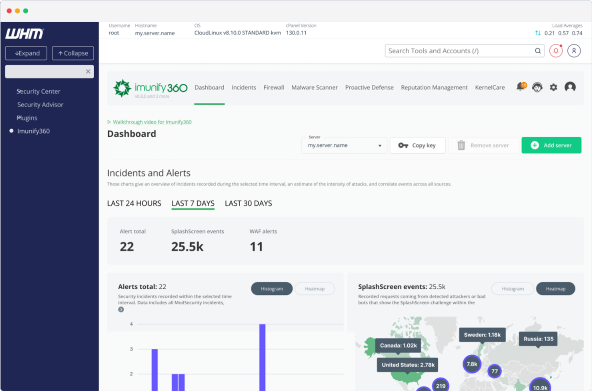Open the Imunify360 user profile avatar
The width and height of the screenshot is (592, 391).
click(x=570, y=87)
